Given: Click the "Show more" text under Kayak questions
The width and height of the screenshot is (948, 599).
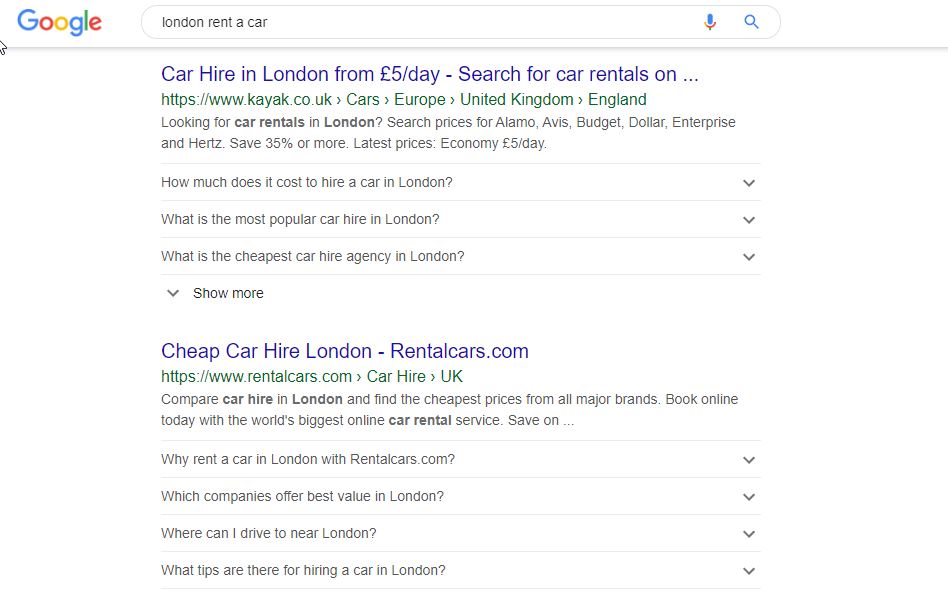Looking at the screenshot, I should coord(228,293).
